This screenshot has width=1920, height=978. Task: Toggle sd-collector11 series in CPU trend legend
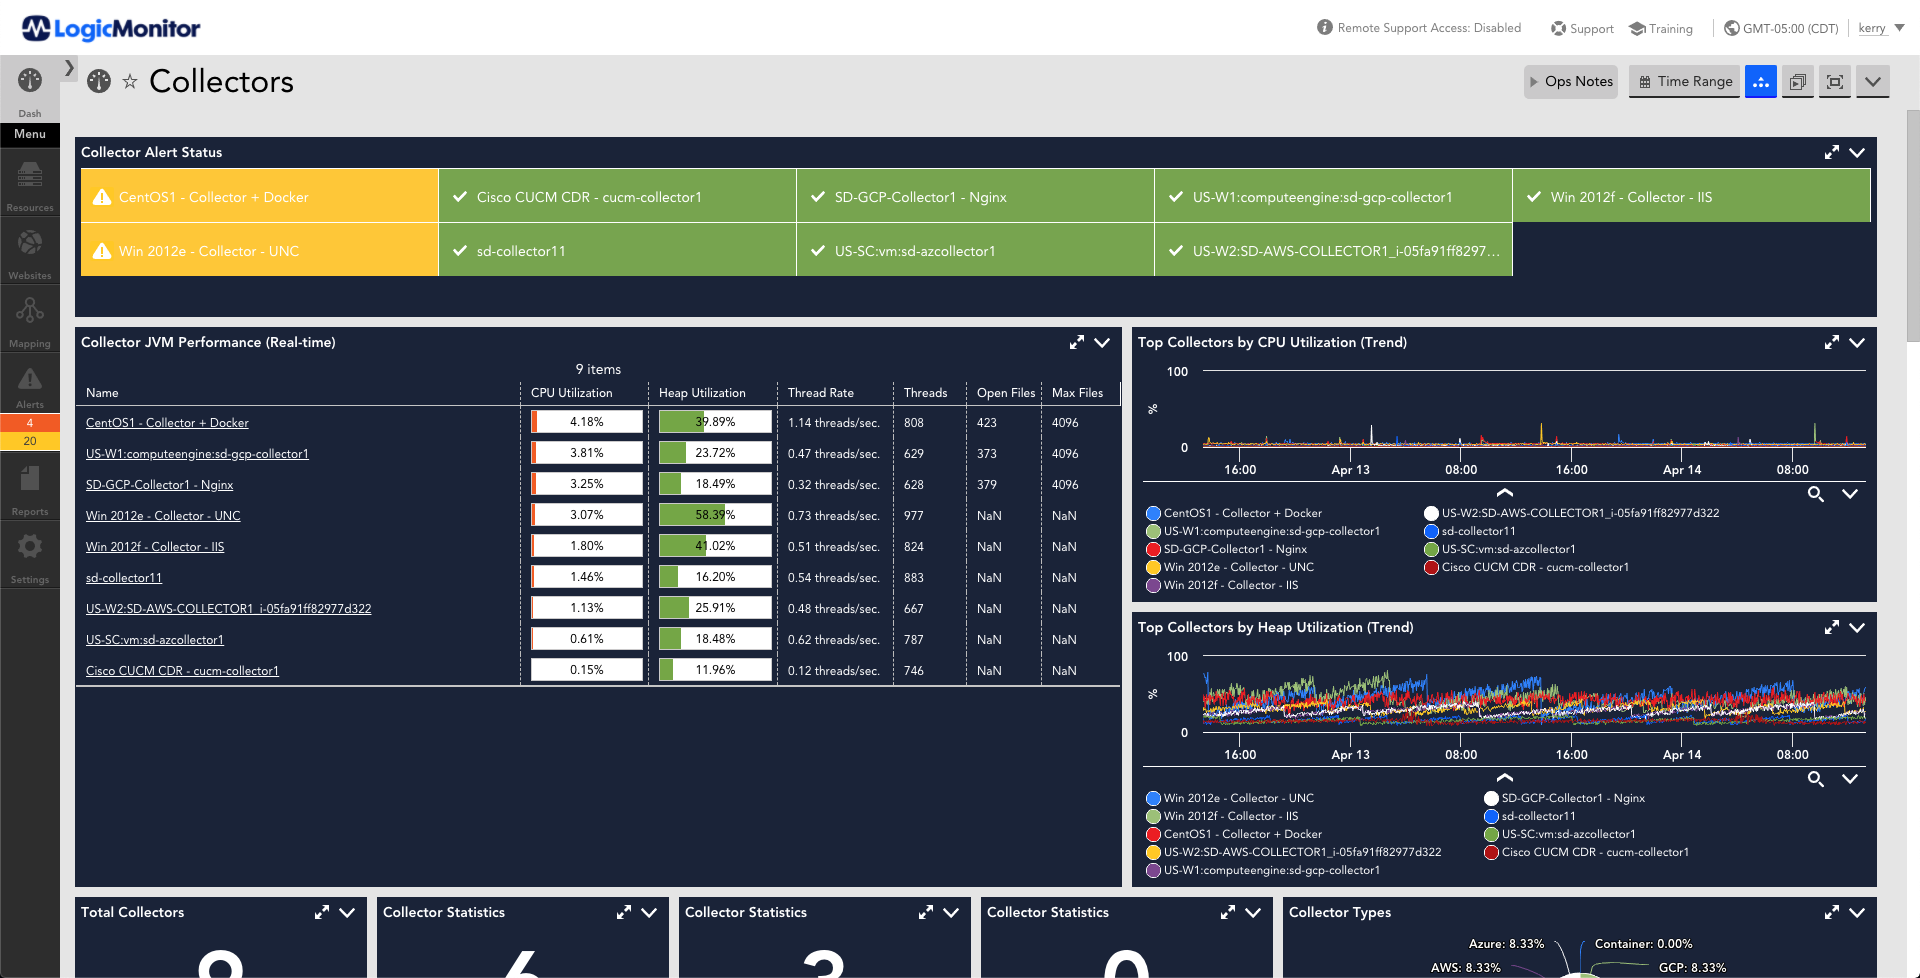pos(1470,531)
